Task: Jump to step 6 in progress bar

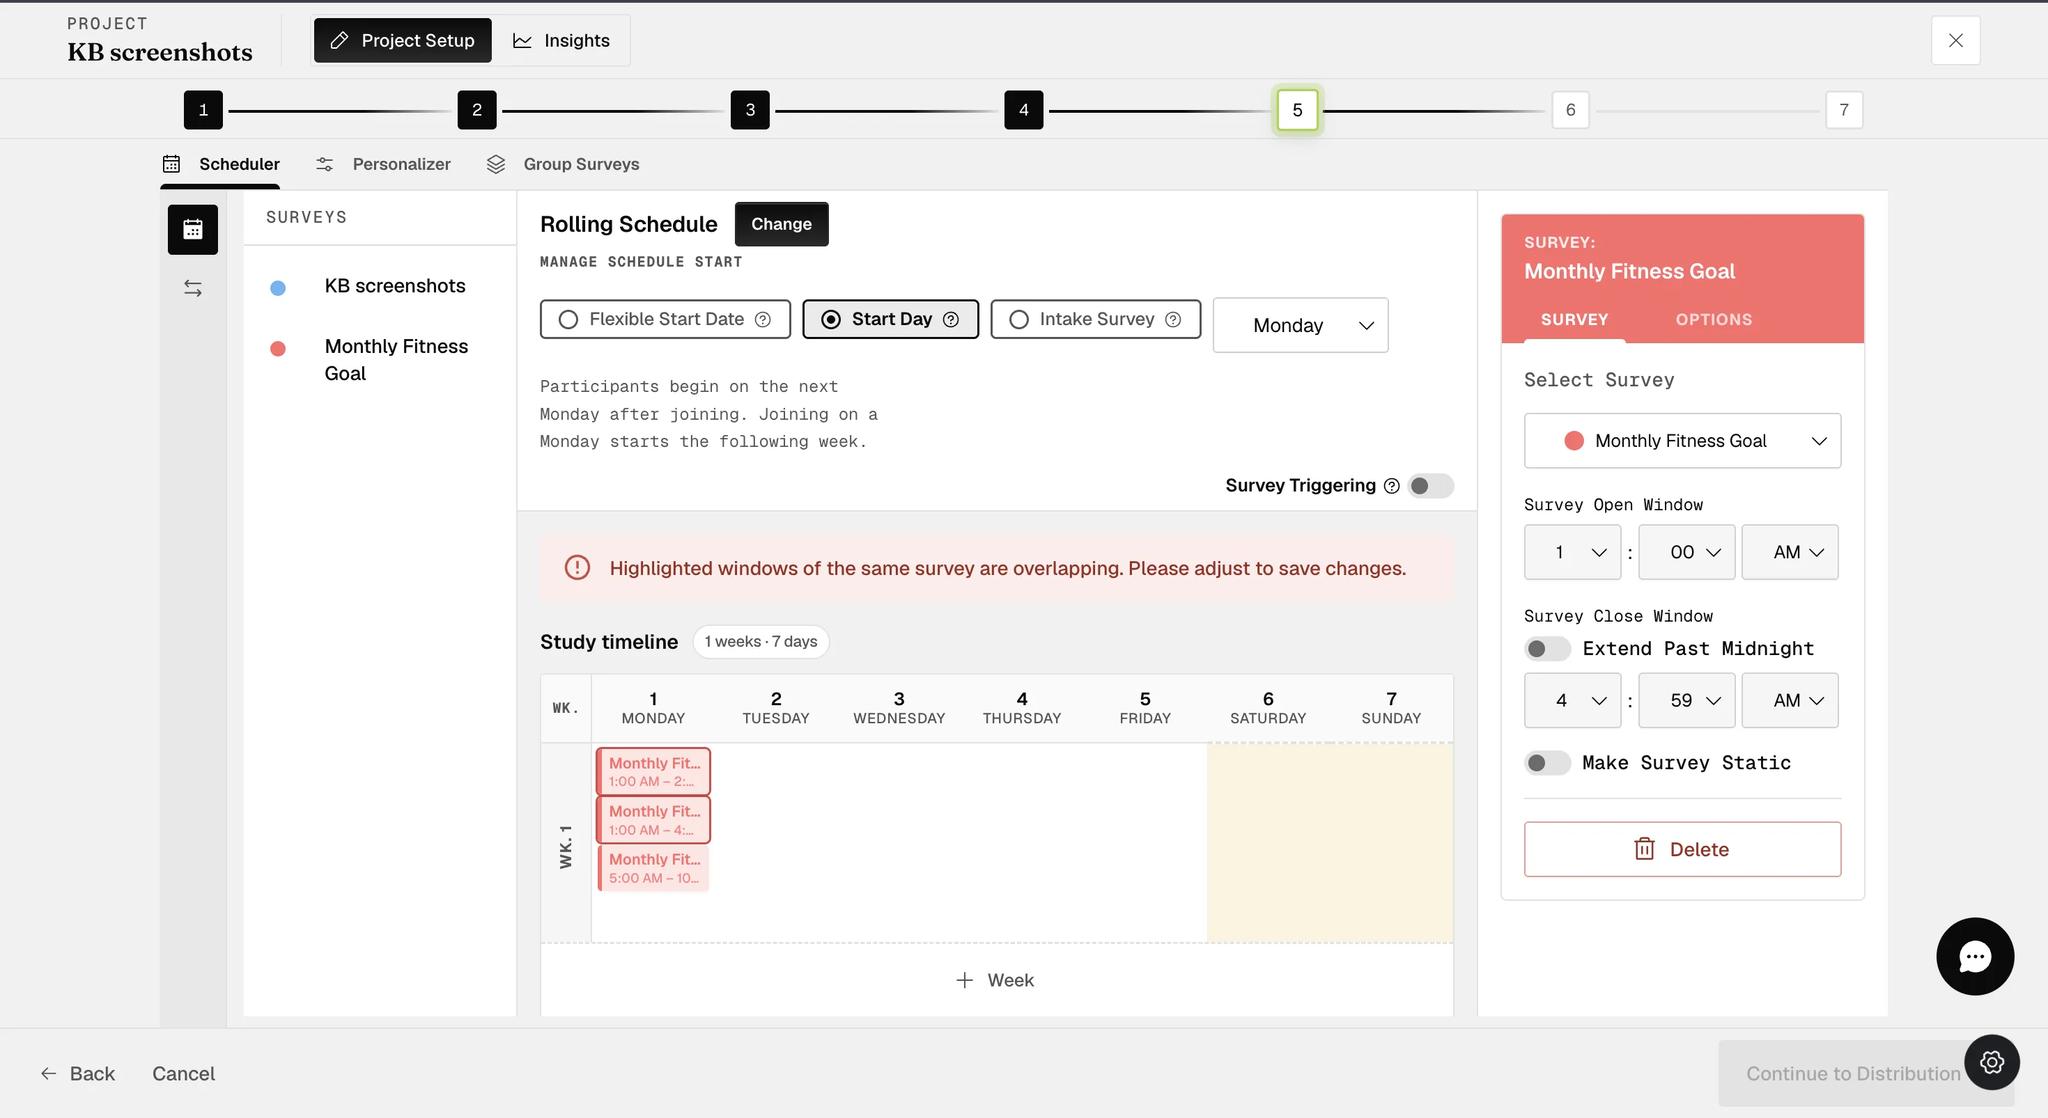Action: tap(1570, 110)
